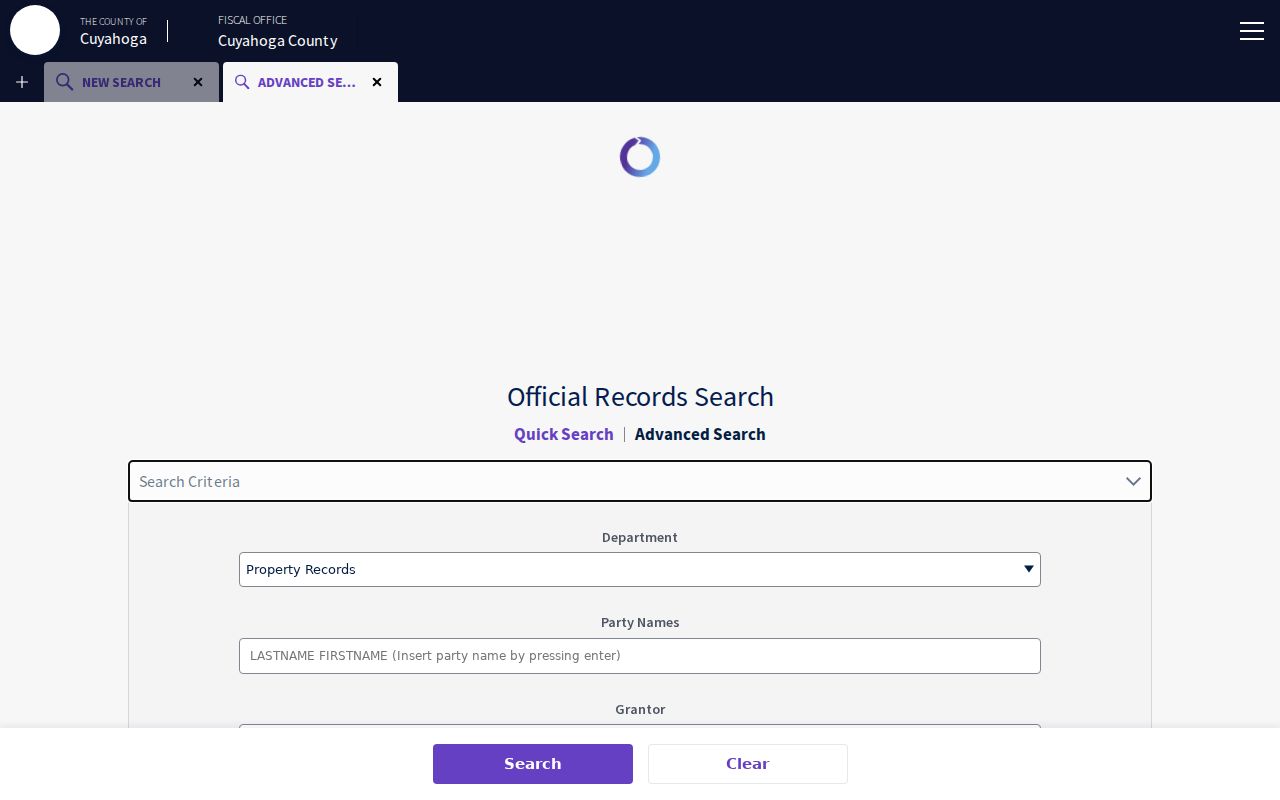Click the Cuyahoga County round logo
The height and width of the screenshot is (800, 1280).
click(35, 30)
